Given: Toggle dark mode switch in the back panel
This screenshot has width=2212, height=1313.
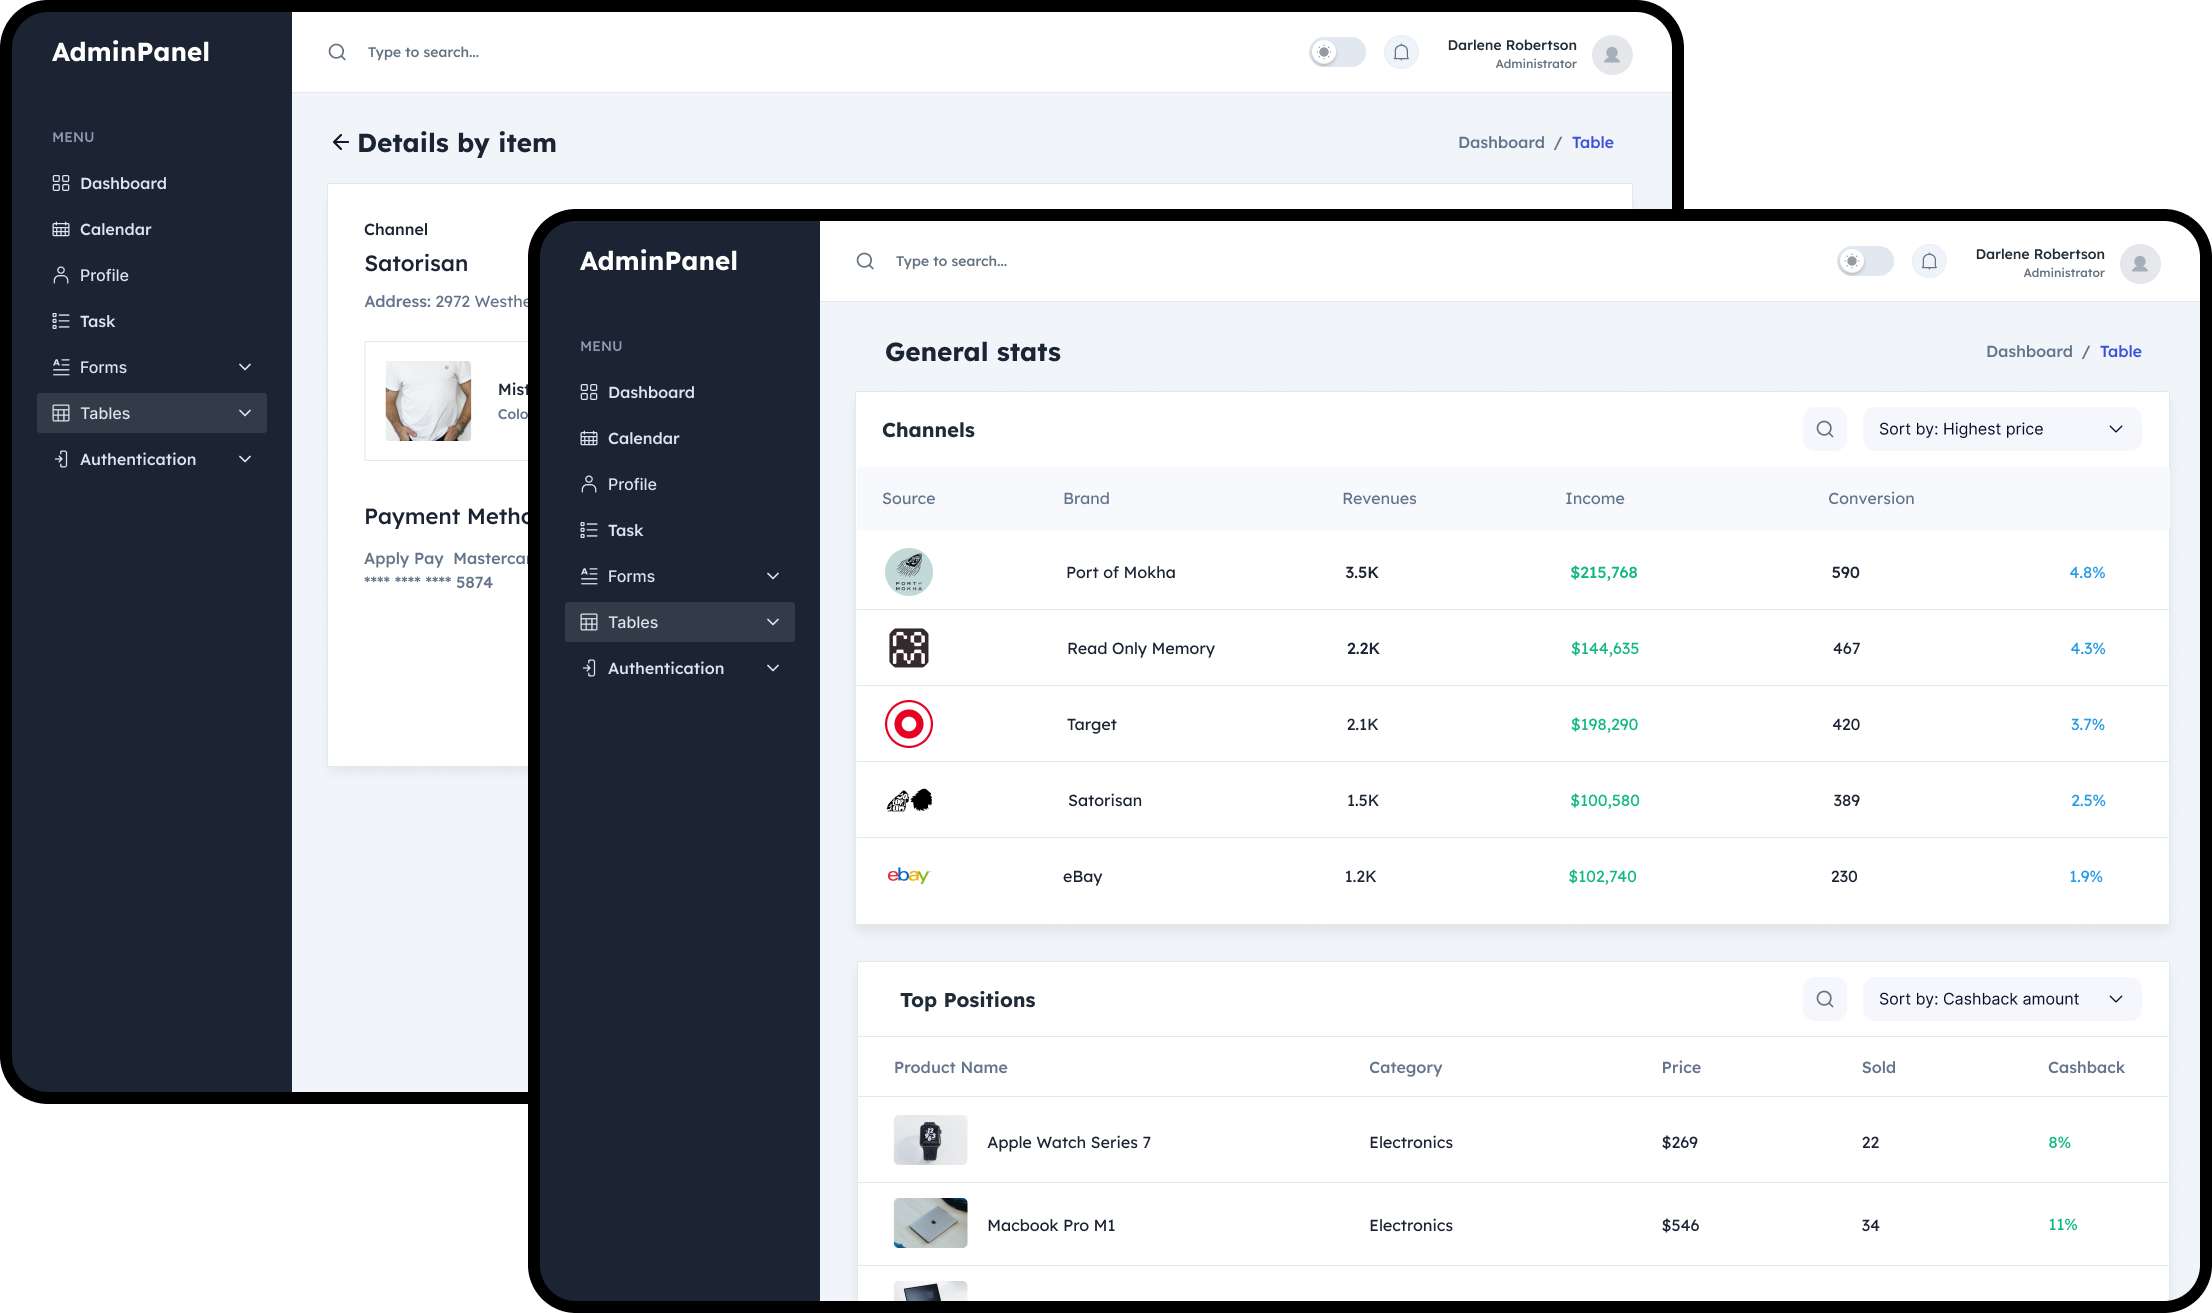Looking at the screenshot, I should pos(1337,53).
